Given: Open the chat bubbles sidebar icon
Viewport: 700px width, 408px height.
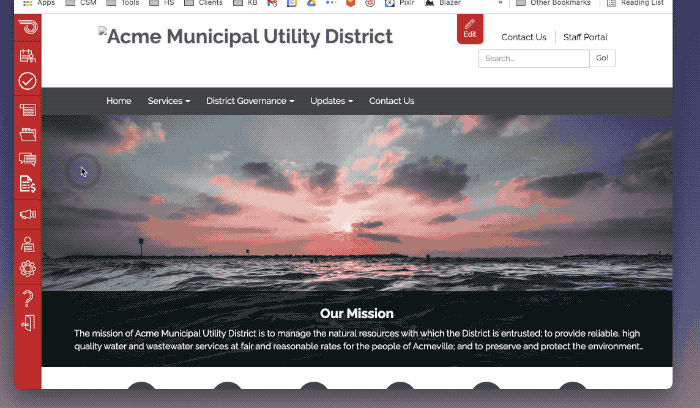Looking at the screenshot, I should (x=28, y=159).
